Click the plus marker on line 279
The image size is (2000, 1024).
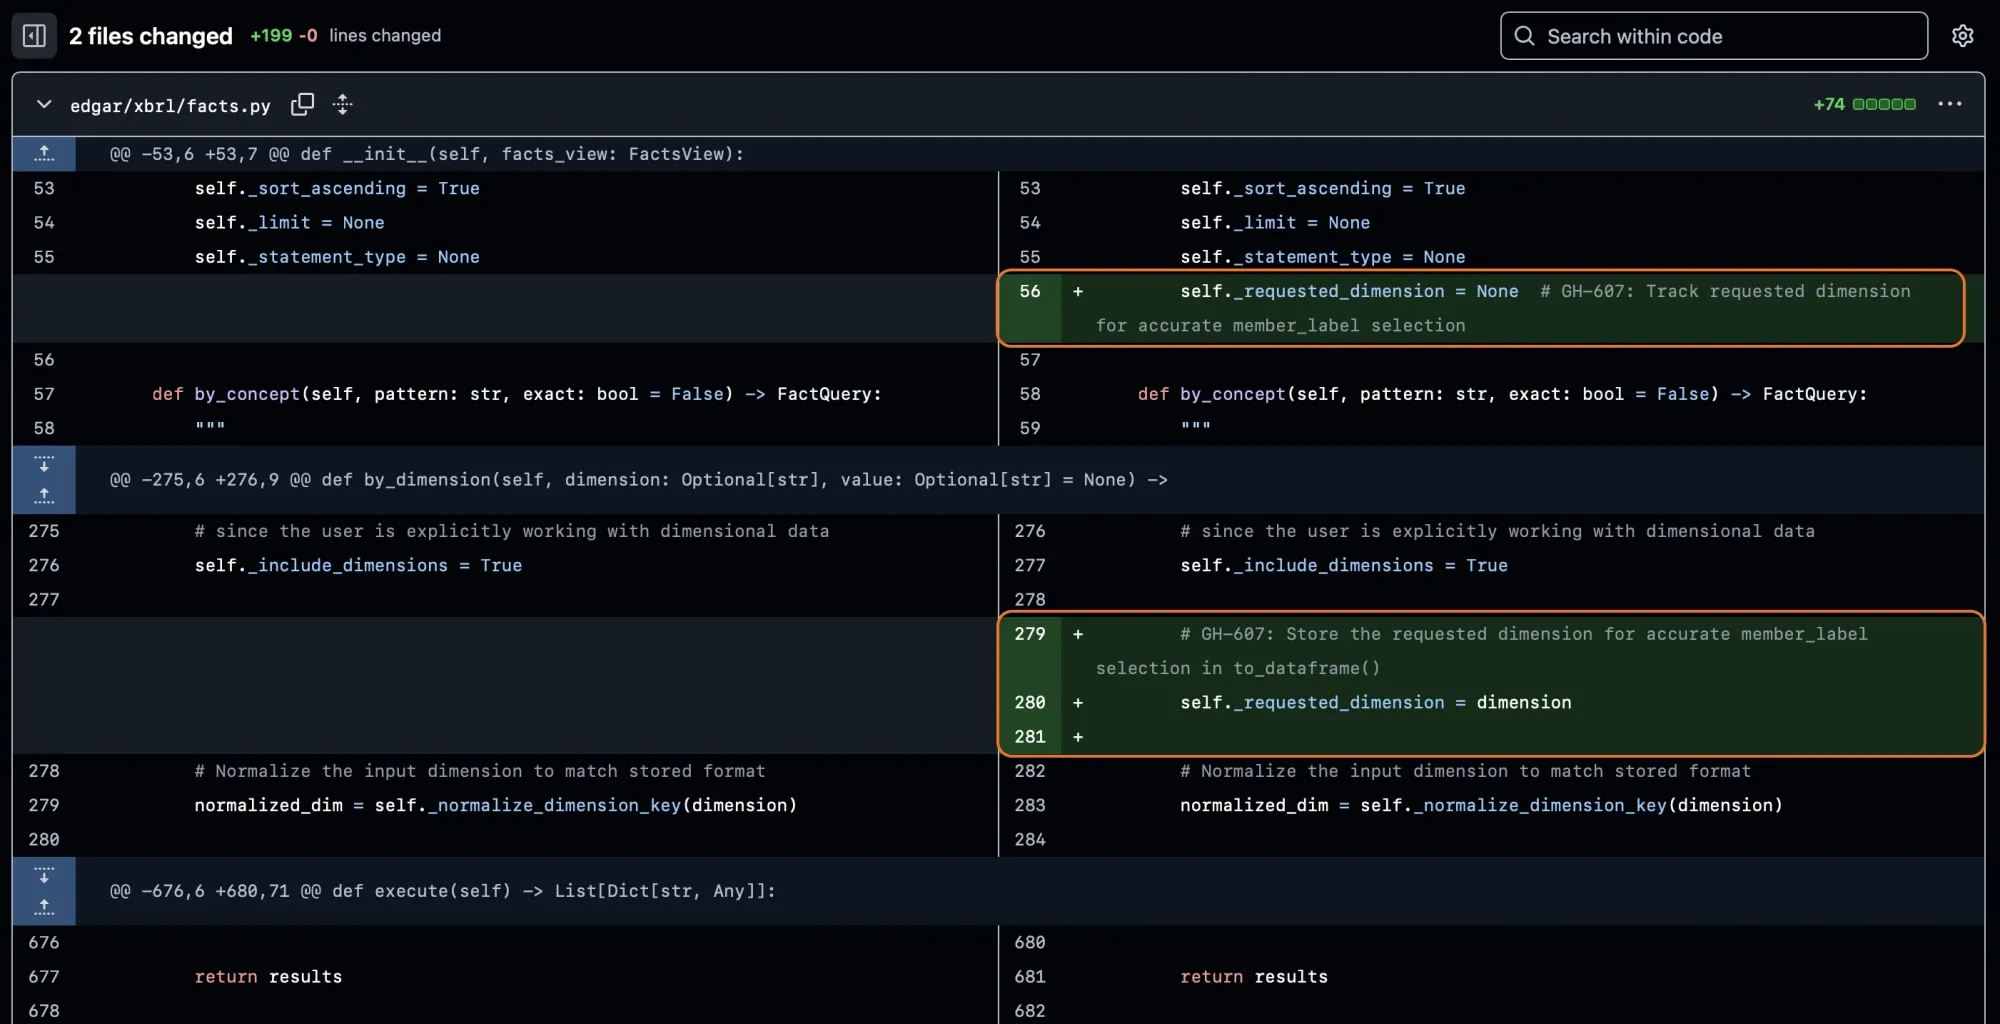(x=1078, y=634)
